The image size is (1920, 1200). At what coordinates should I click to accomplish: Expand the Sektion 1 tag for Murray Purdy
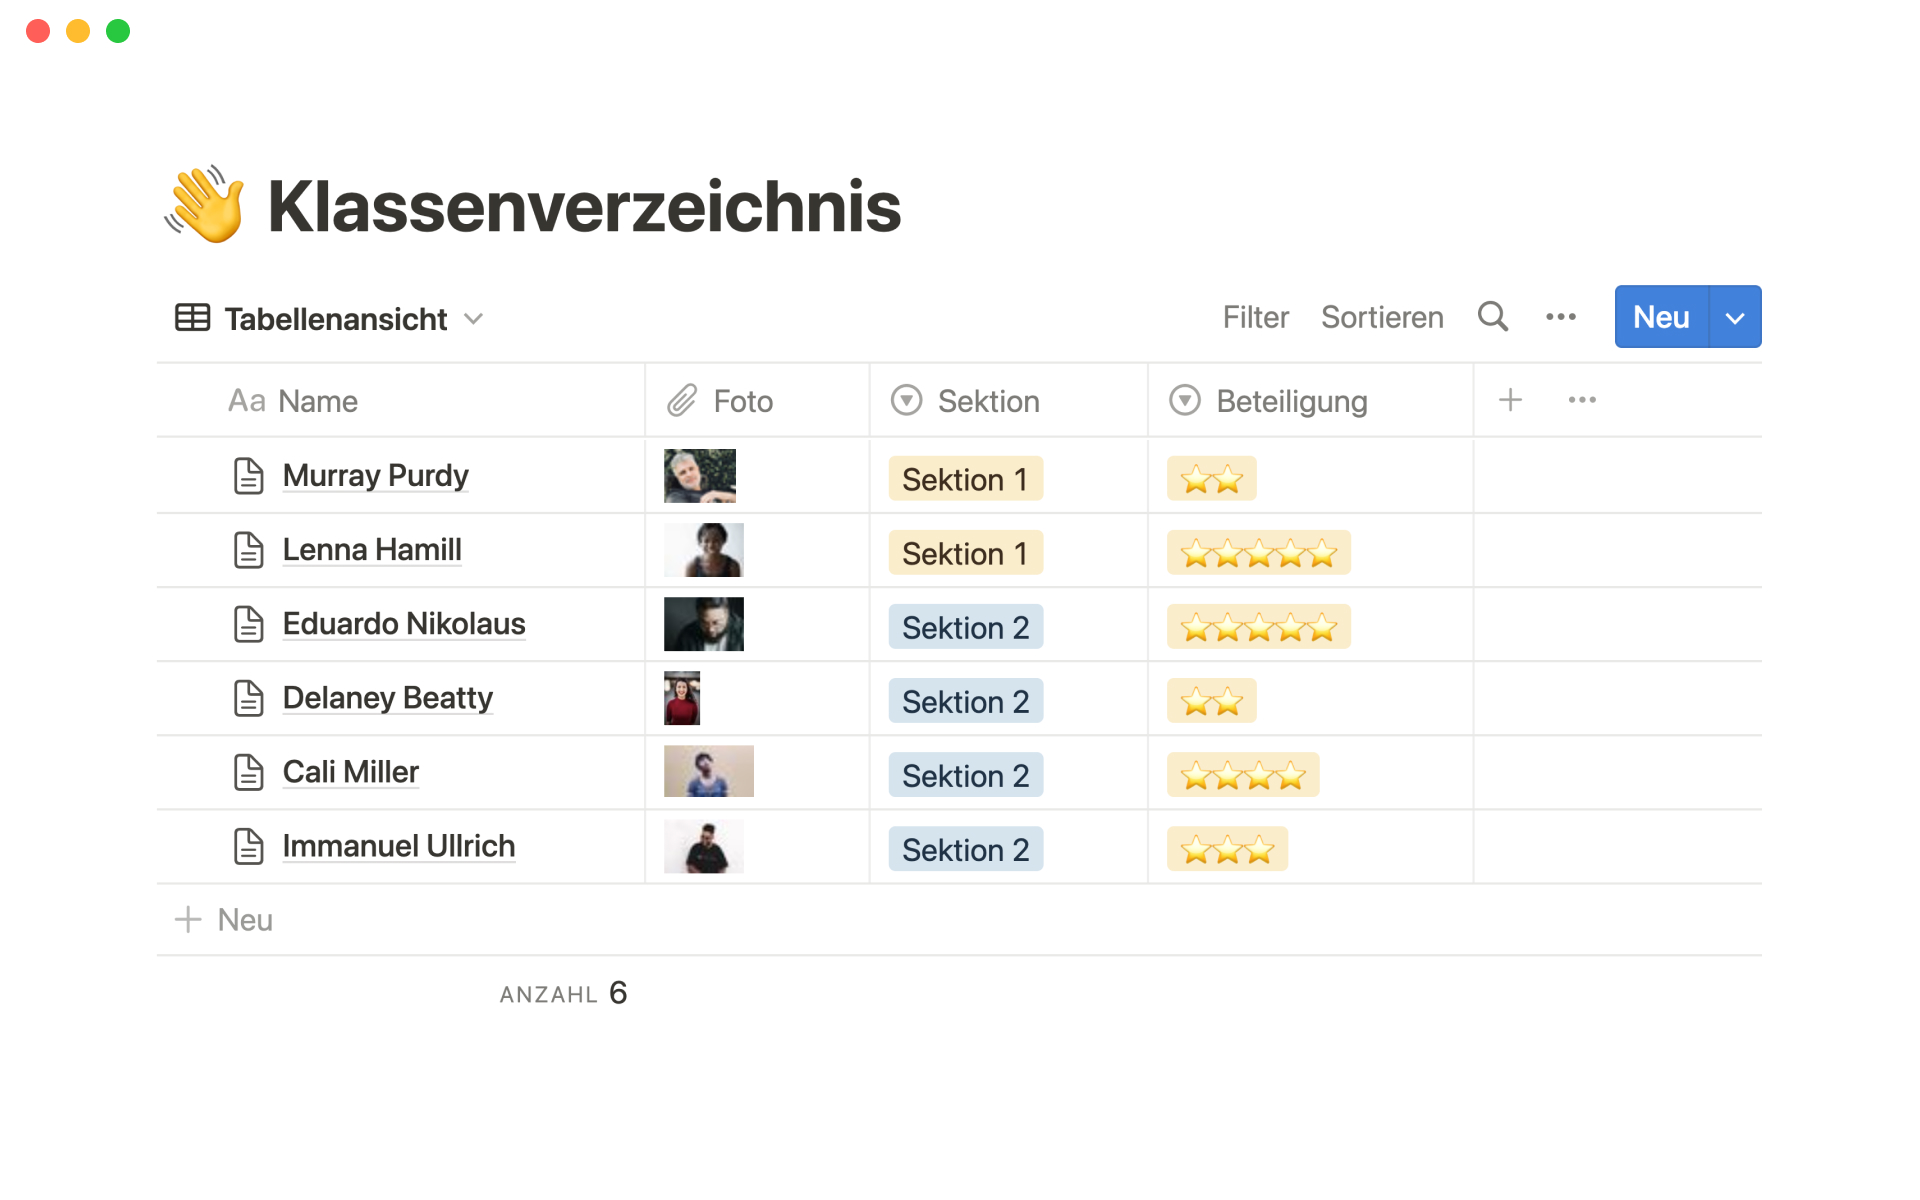coord(968,476)
